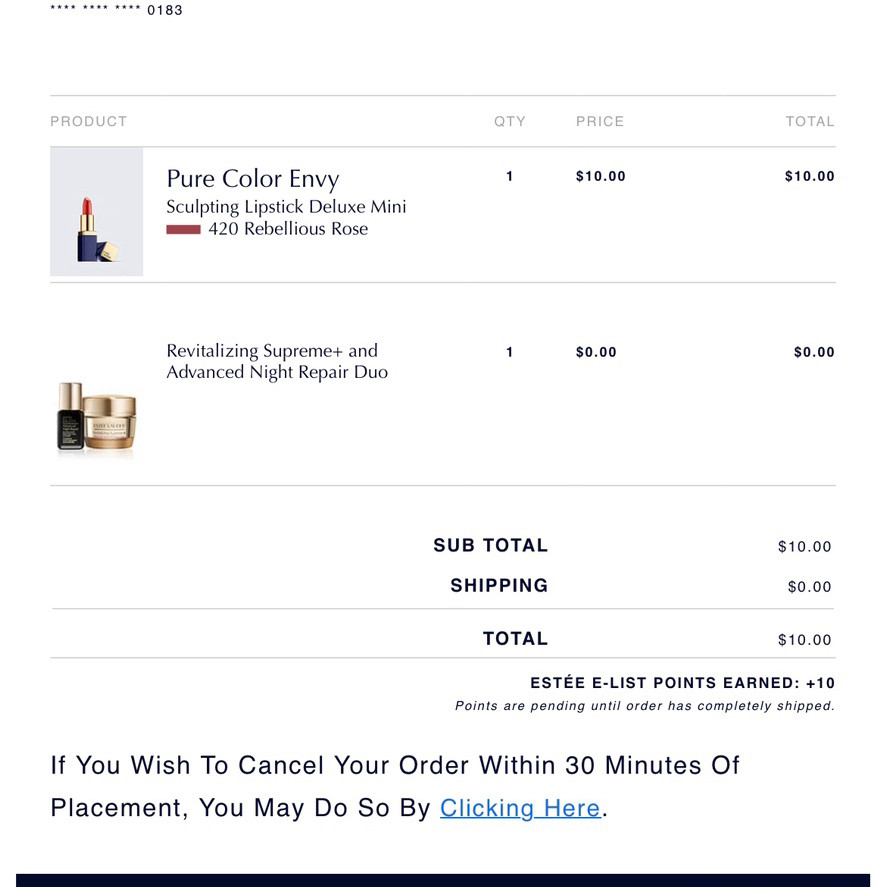Viewport: 886px width, 887px height.
Task: Click the QTY column header
Action: [510, 122]
